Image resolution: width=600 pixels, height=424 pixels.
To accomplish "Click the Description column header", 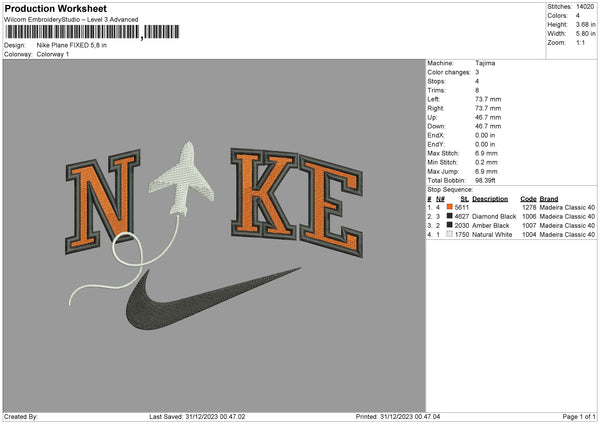I will [490, 199].
